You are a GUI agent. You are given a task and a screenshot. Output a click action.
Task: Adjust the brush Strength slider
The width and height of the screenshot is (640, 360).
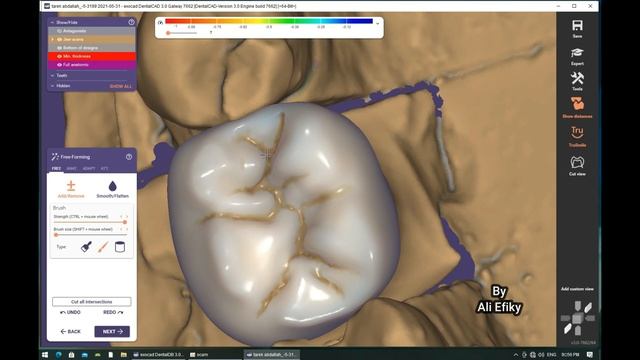click(90, 222)
